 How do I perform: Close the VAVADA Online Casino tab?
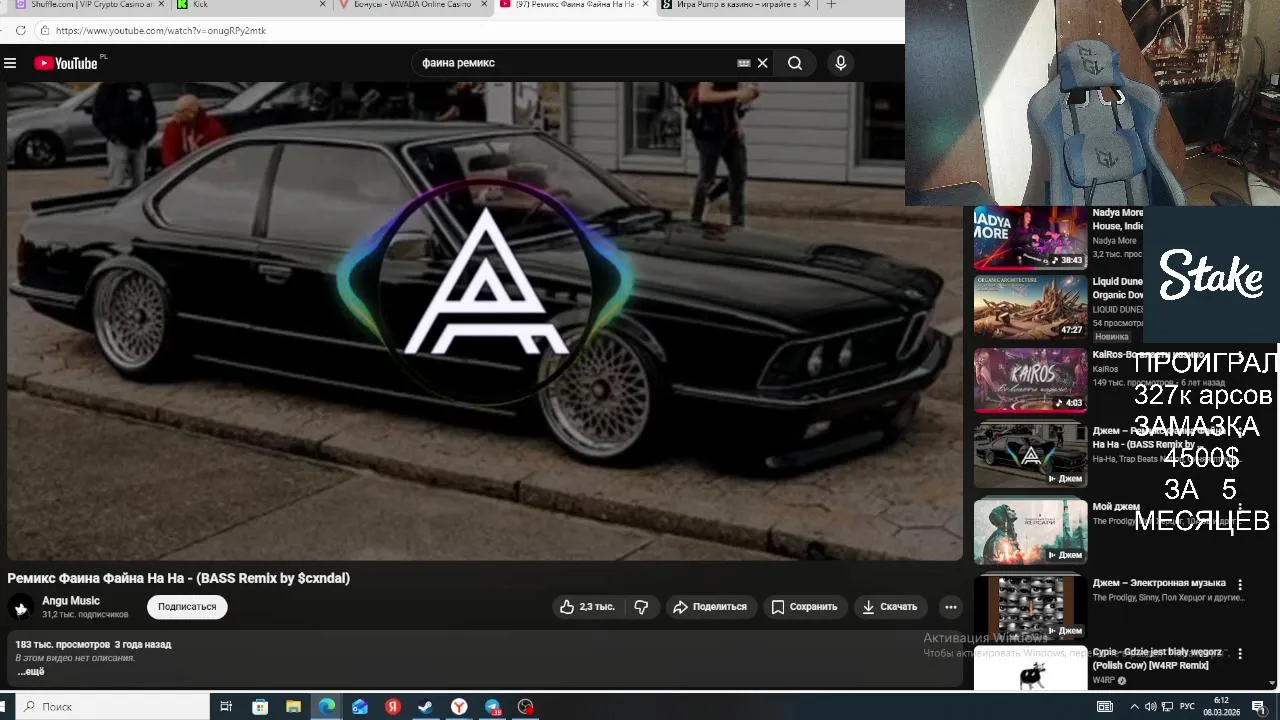click(x=485, y=5)
